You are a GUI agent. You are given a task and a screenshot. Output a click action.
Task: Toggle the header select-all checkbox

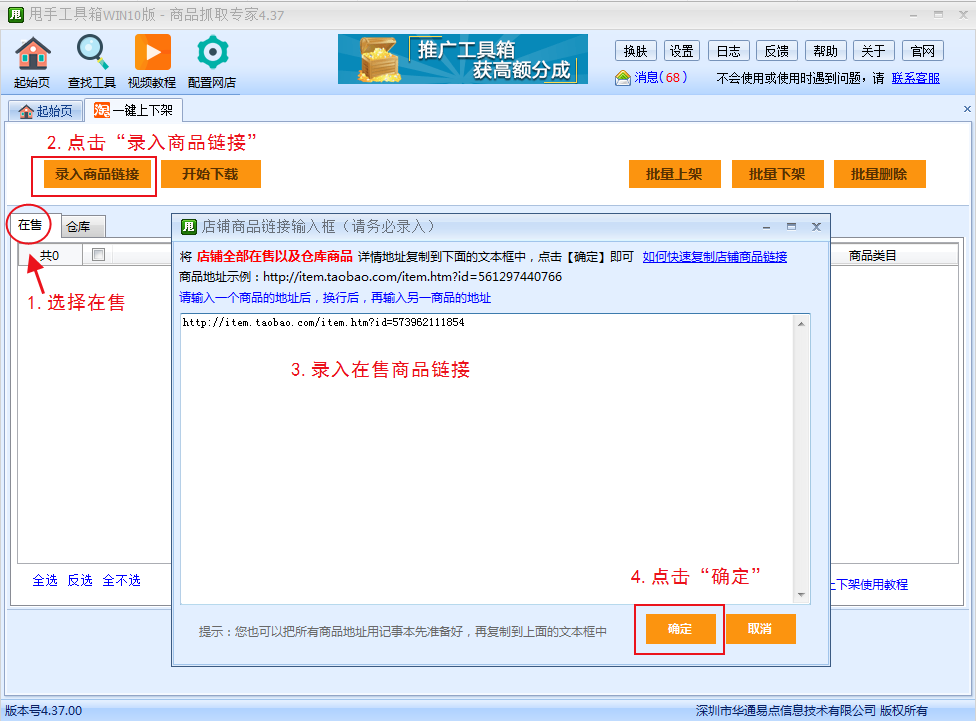point(98,254)
